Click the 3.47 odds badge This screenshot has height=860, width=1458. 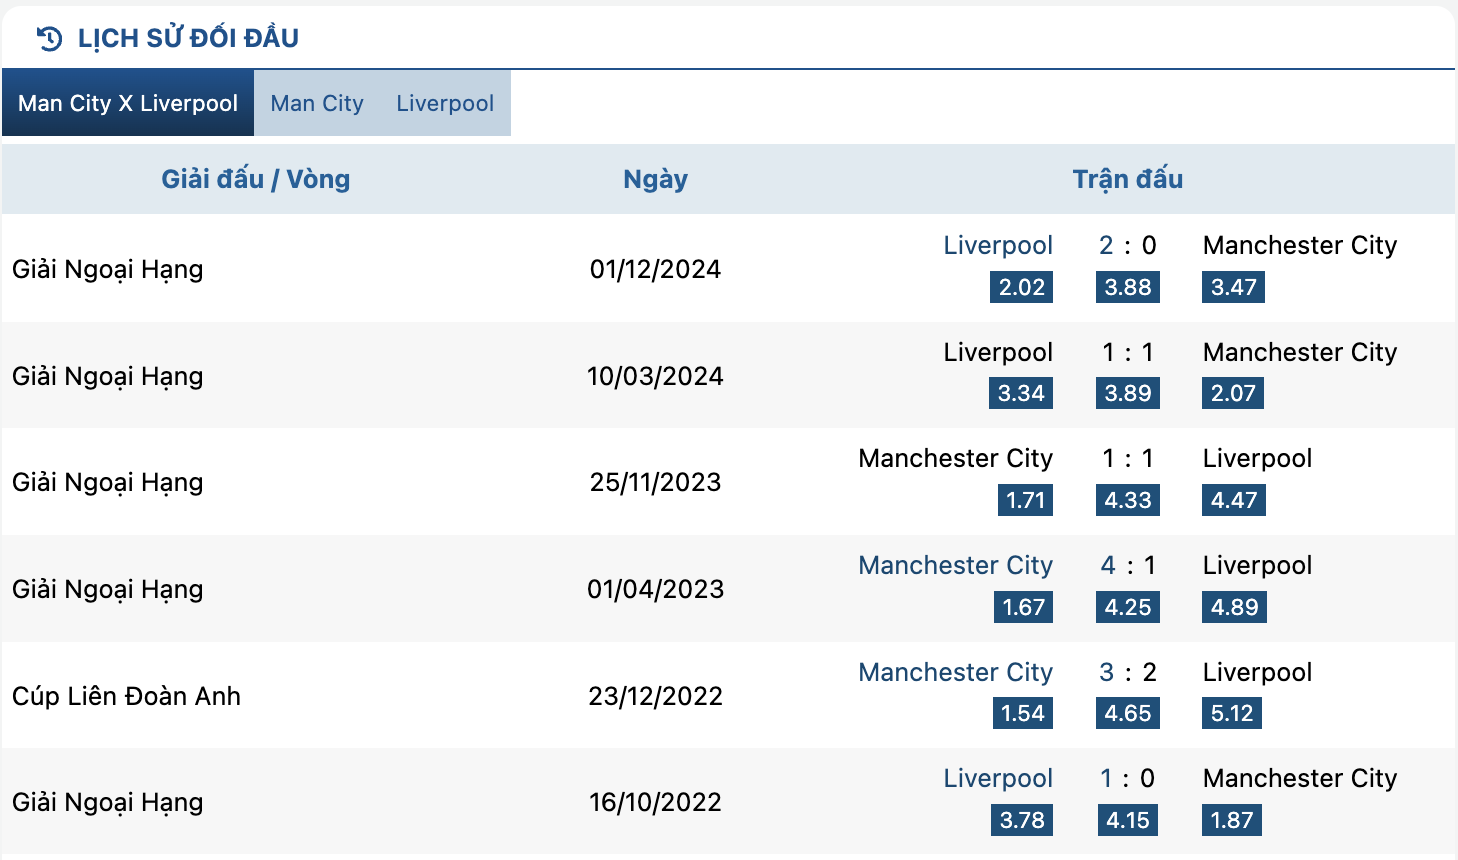[1233, 287]
